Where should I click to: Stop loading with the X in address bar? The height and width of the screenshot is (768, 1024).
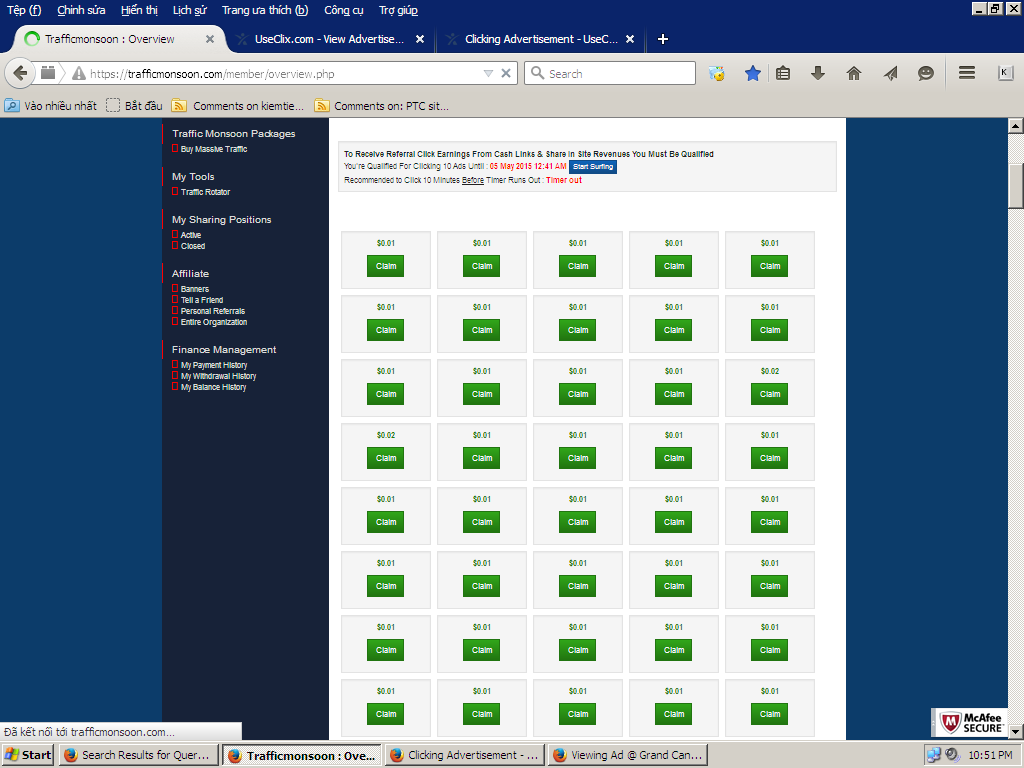coord(505,73)
